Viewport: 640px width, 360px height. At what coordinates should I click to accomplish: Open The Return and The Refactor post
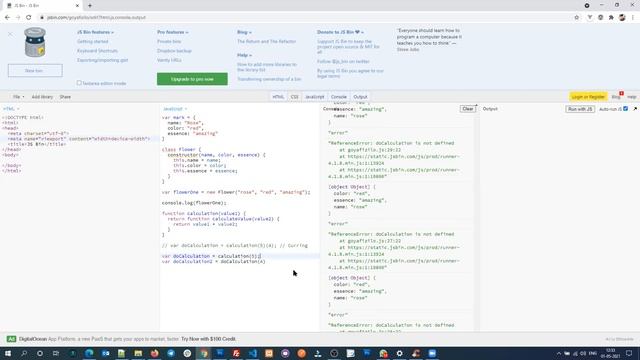(267, 42)
